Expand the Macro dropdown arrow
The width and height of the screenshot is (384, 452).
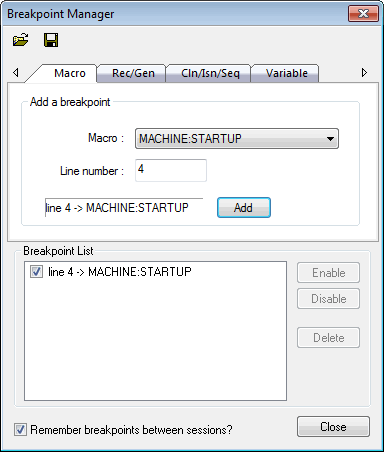[x=330, y=139]
